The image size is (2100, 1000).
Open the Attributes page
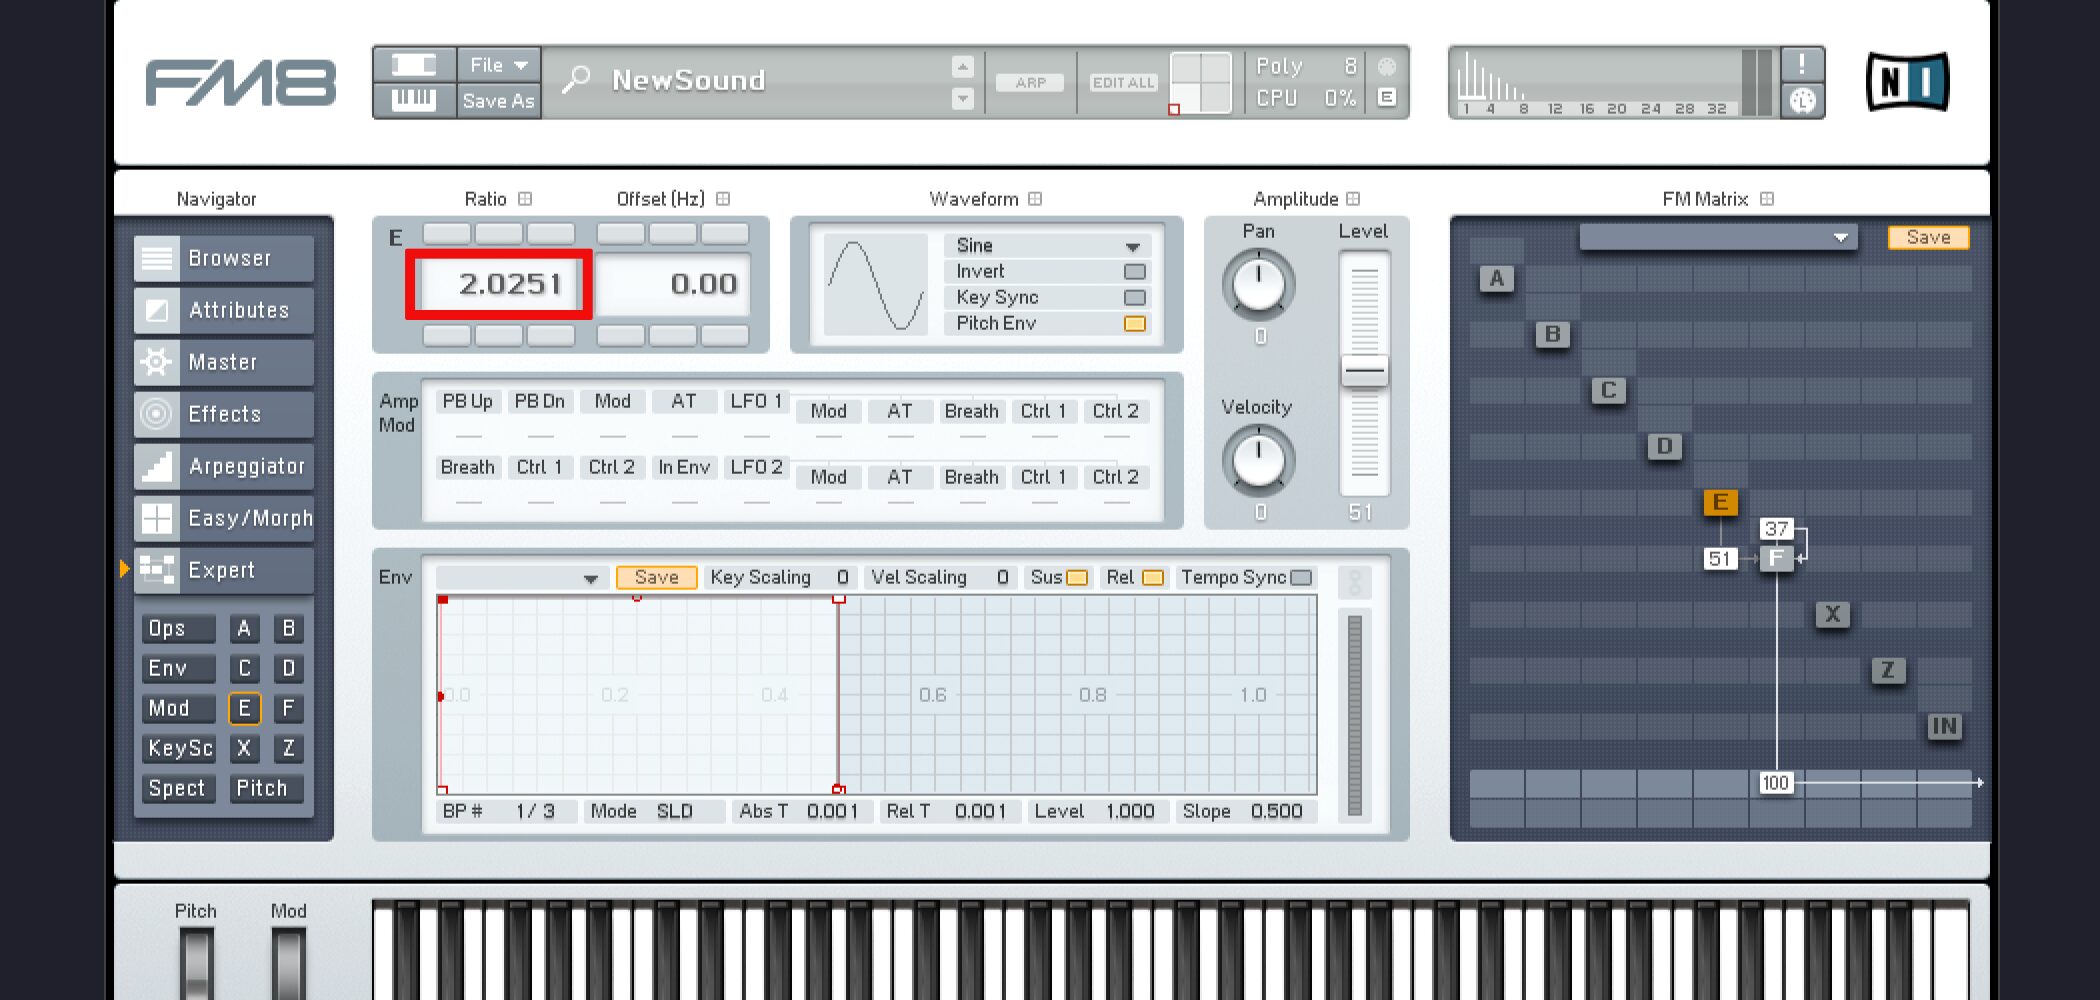[x=224, y=310]
